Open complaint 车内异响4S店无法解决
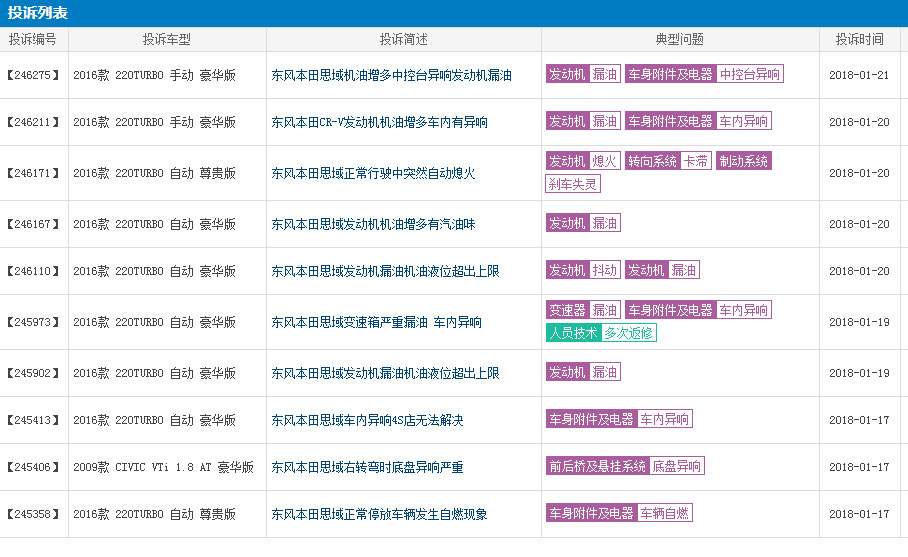908x557 pixels. (367, 420)
